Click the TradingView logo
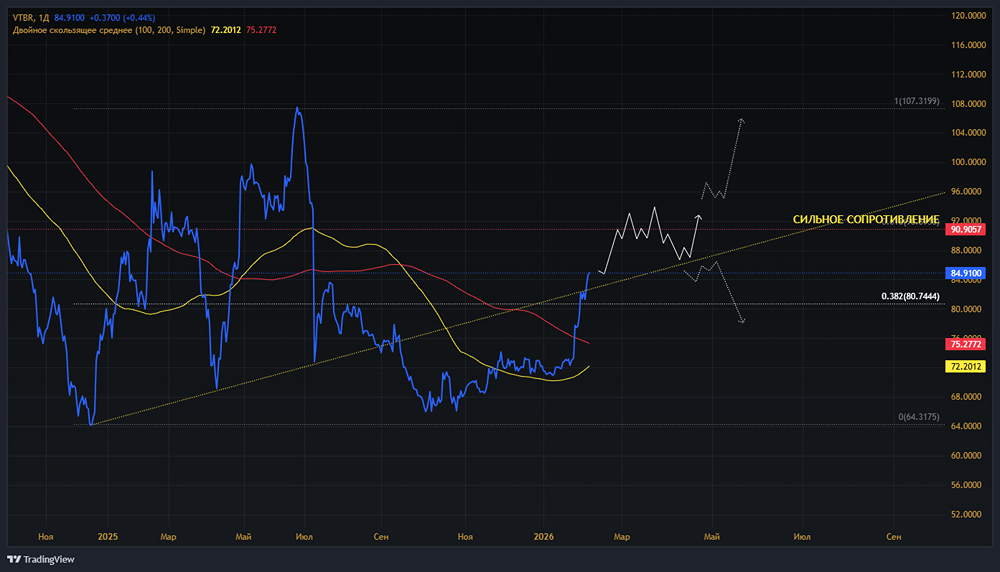The width and height of the screenshot is (1000, 572). click(41, 559)
